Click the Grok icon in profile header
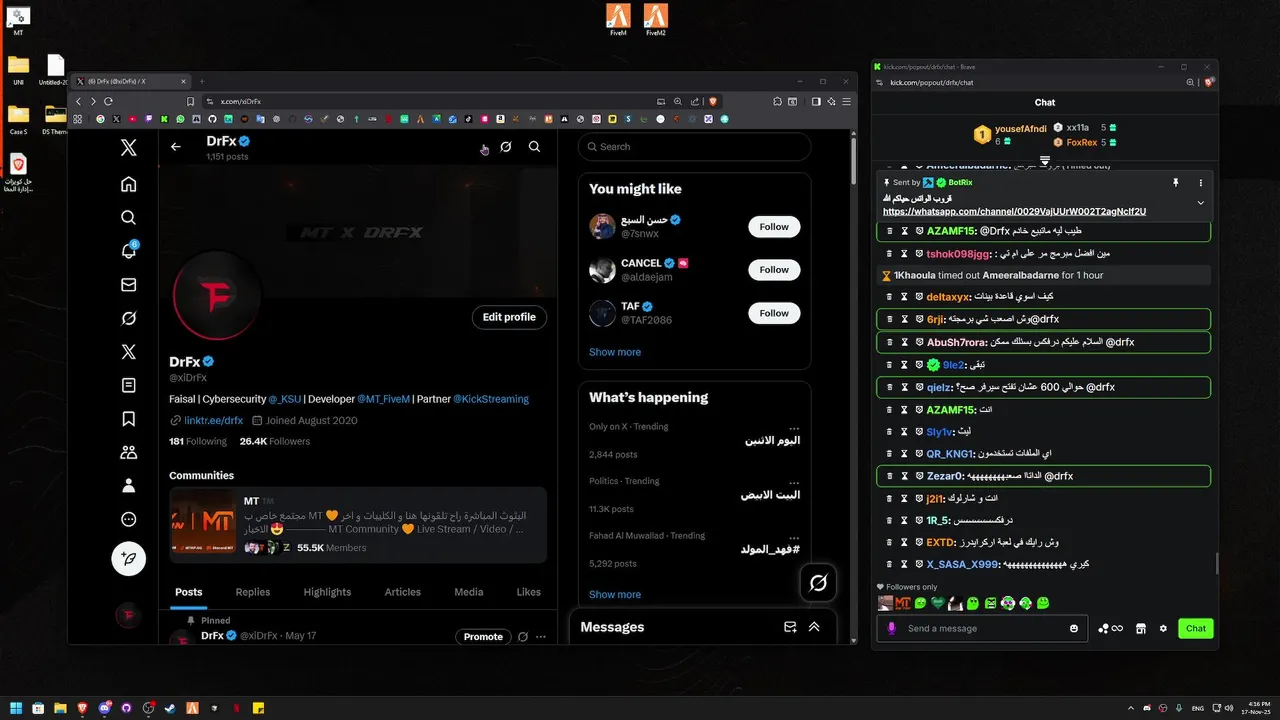Viewport: 1280px width, 720px height. [x=506, y=147]
